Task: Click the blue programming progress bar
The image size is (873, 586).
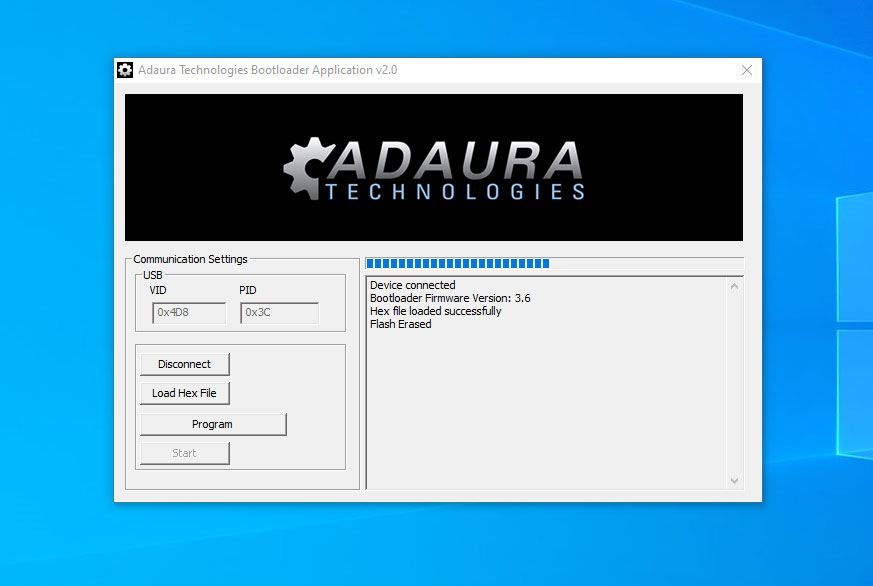Action: coord(458,264)
